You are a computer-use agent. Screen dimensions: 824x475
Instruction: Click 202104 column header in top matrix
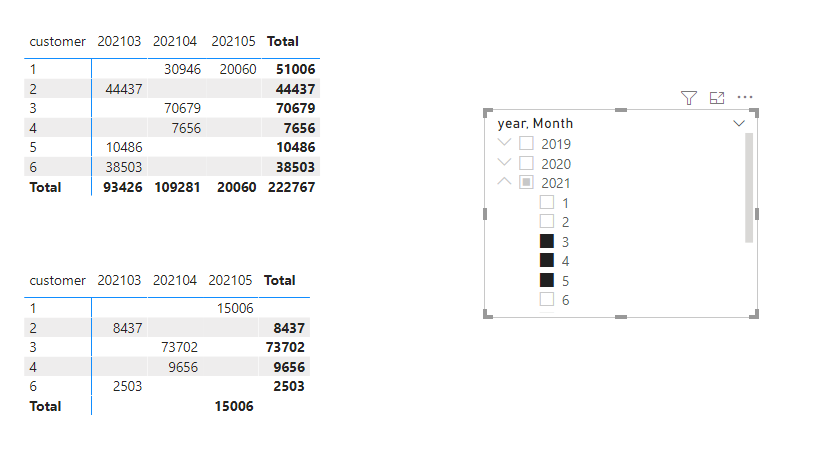tap(175, 42)
